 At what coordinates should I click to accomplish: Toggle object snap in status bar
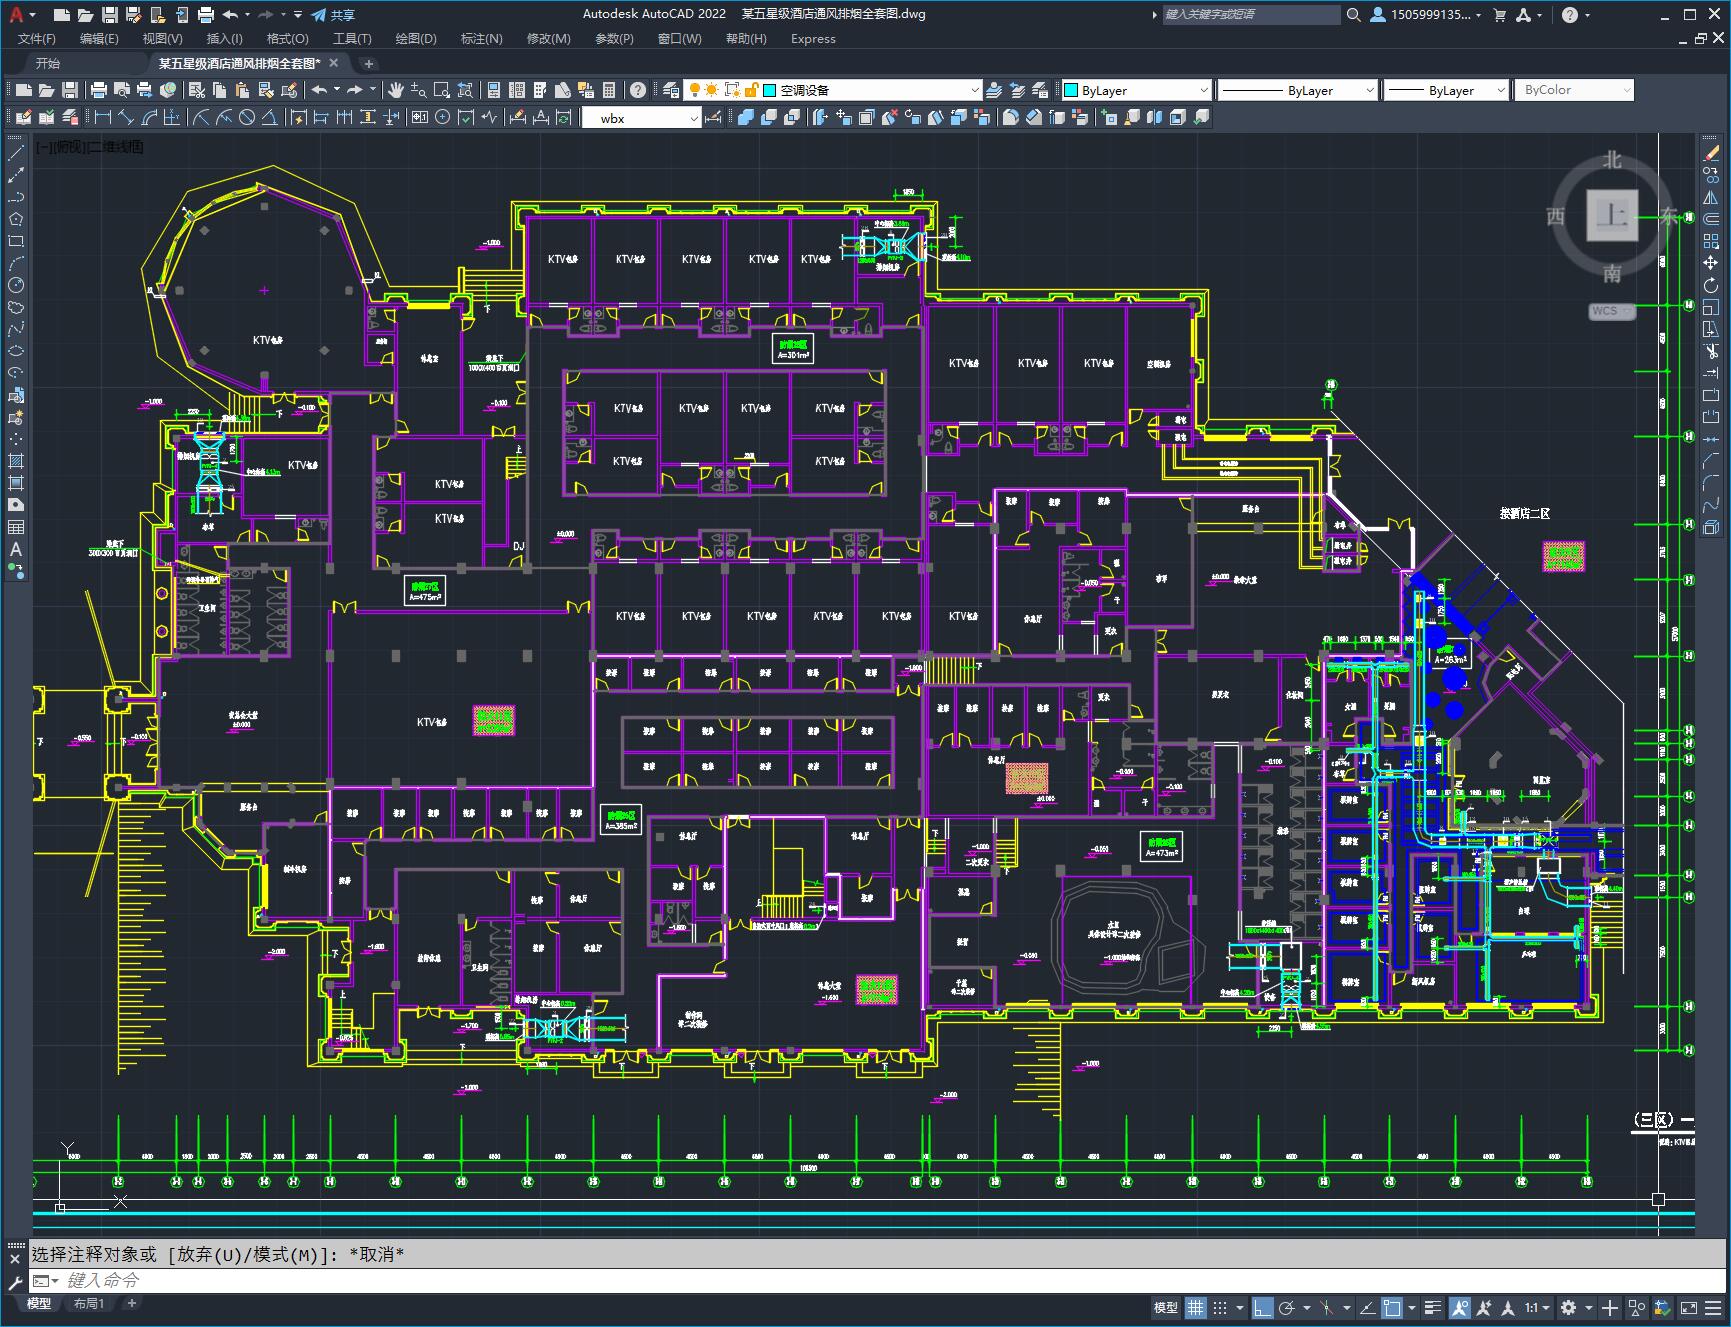pos(1392,1307)
